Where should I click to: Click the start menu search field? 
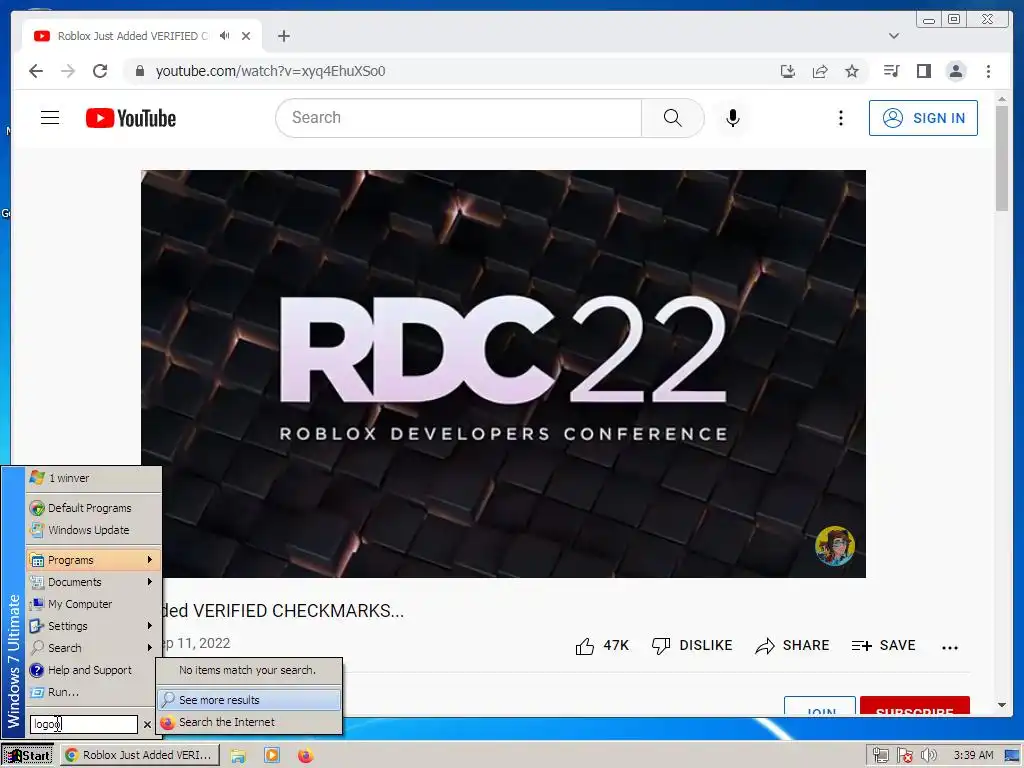click(84, 724)
